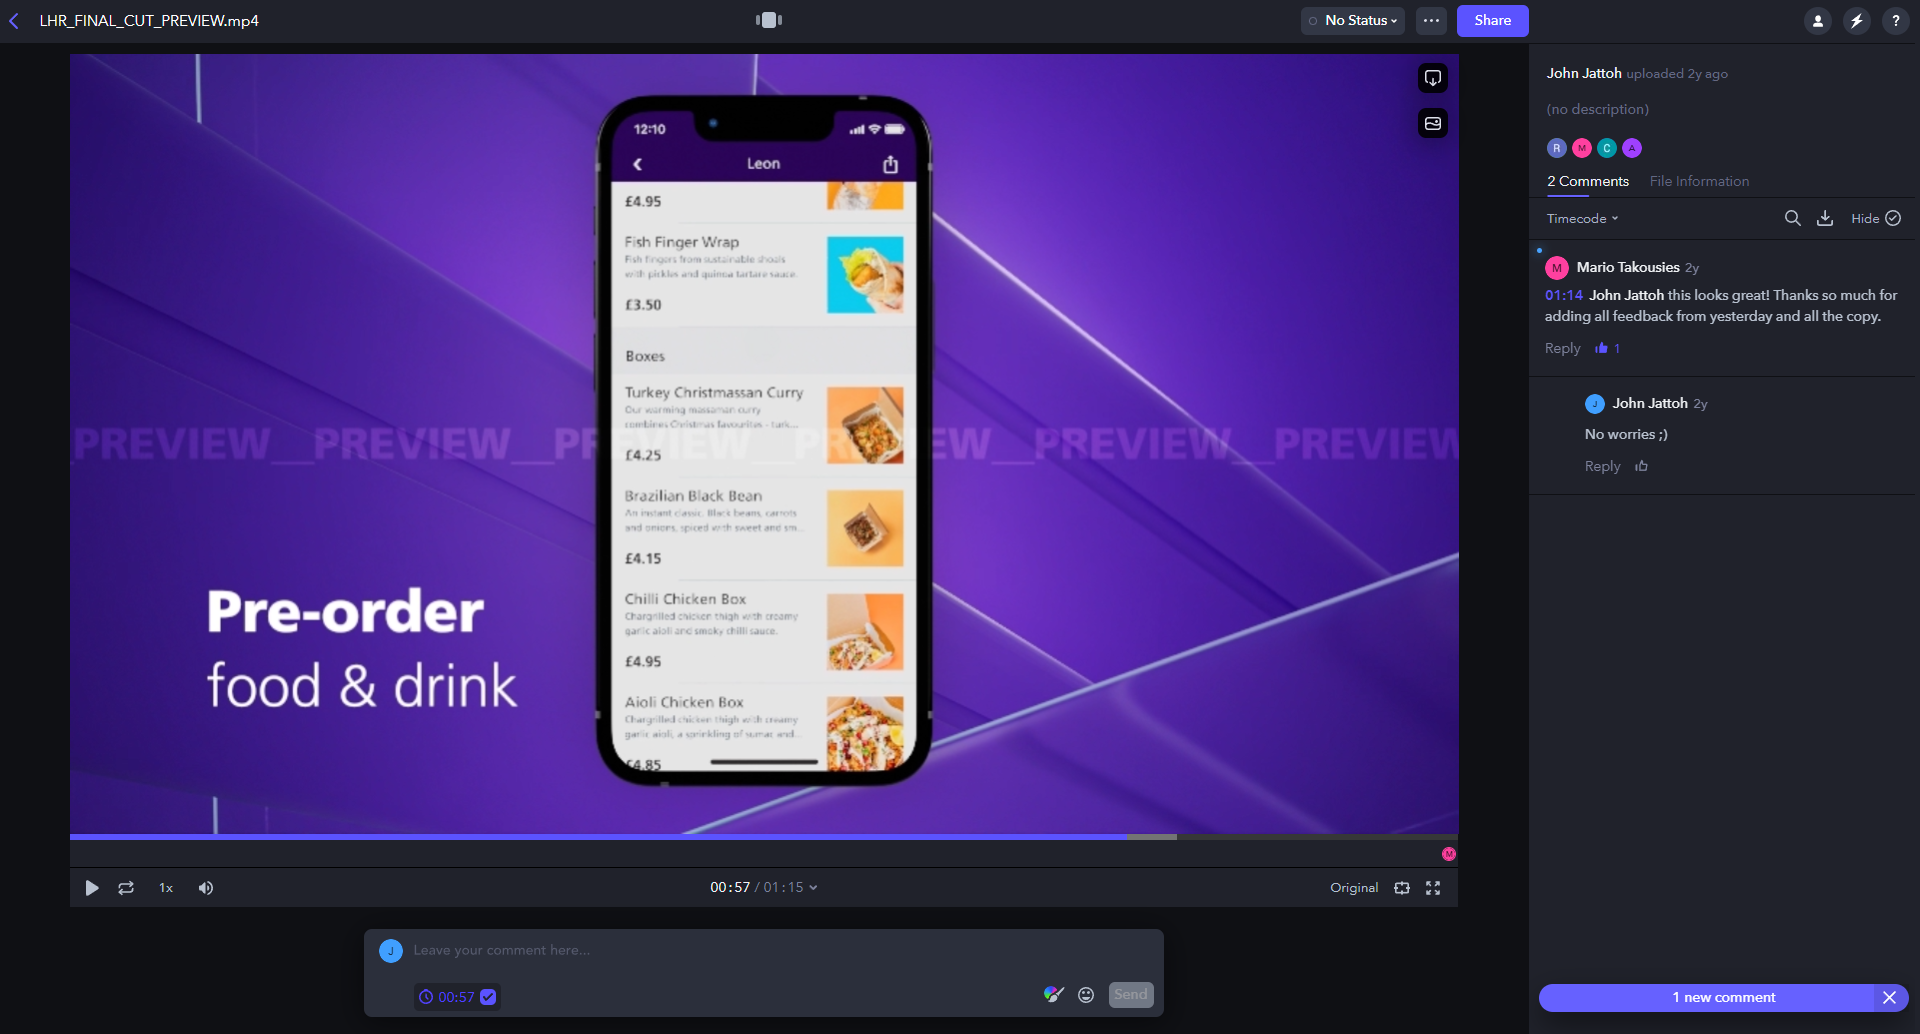Click Mario's M avatar in comment thread

point(1556,268)
